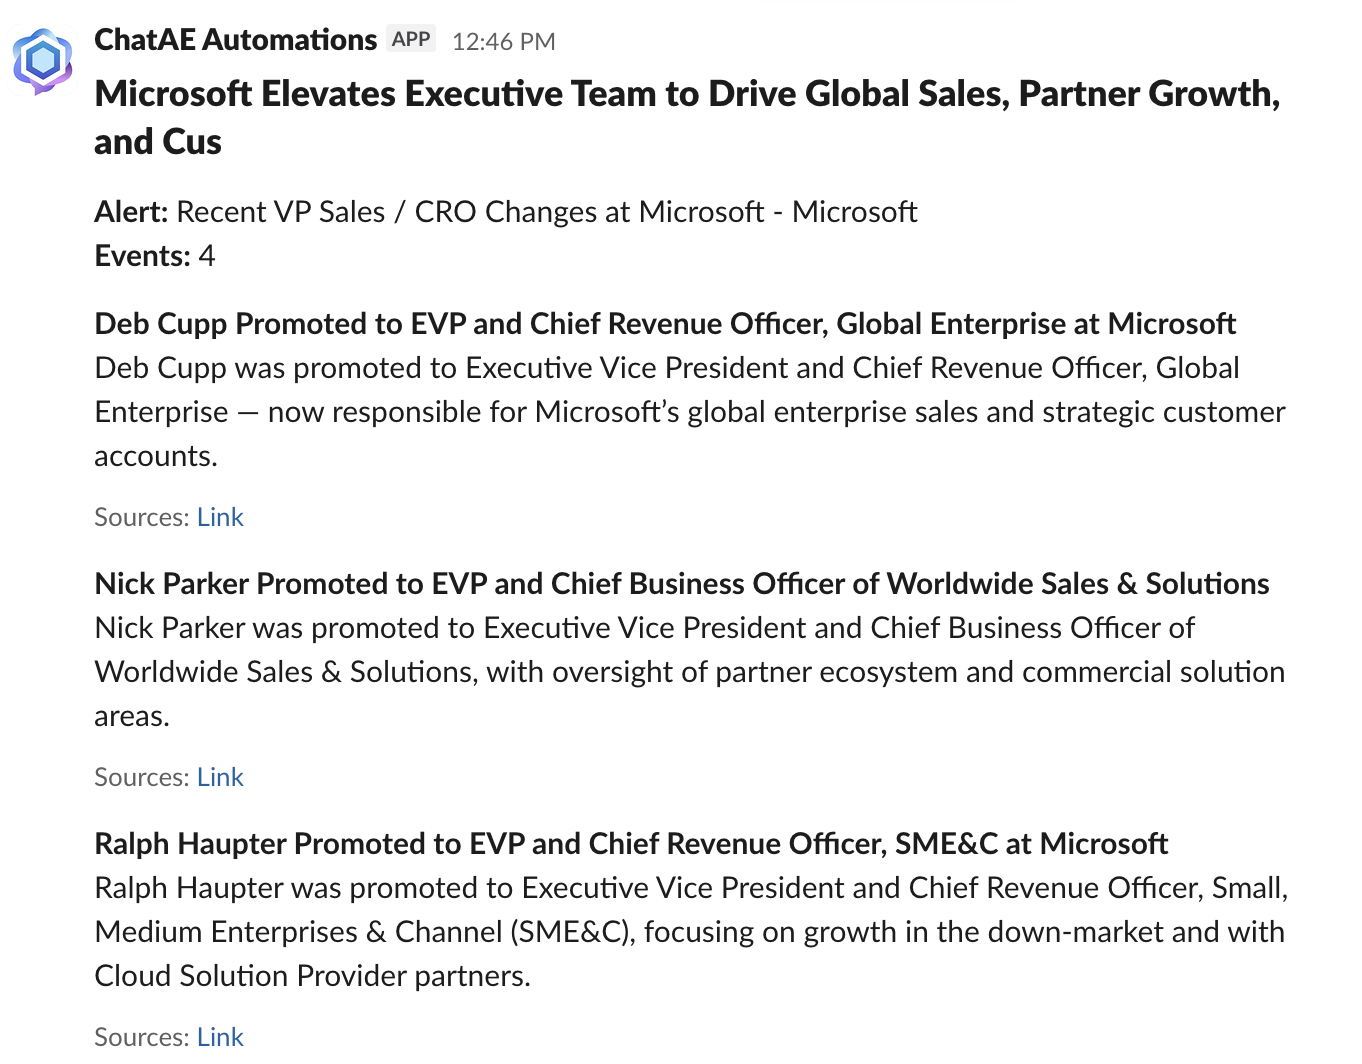Click the Nick Parker Promoted heading
1362x1064 pixels.
pyautogui.click(x=681, y=584)
